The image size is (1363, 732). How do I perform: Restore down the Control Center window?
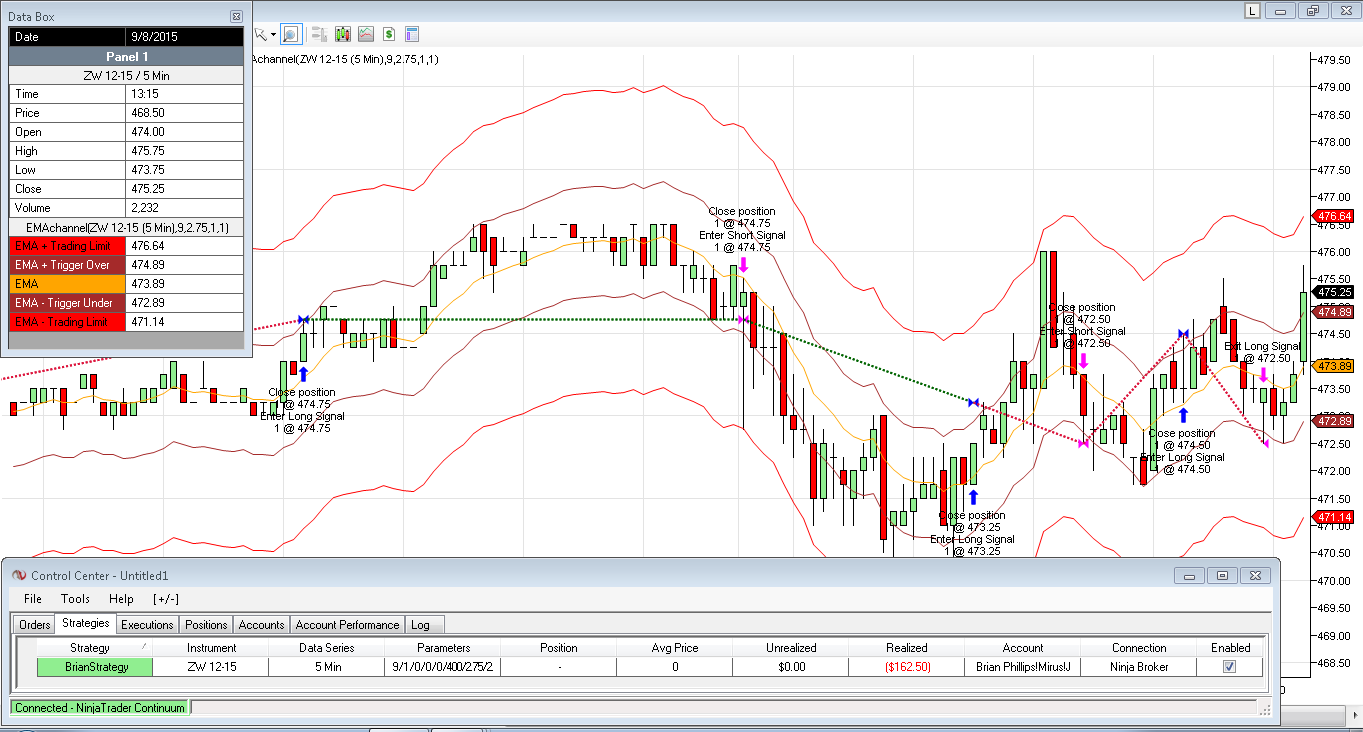1222,575
